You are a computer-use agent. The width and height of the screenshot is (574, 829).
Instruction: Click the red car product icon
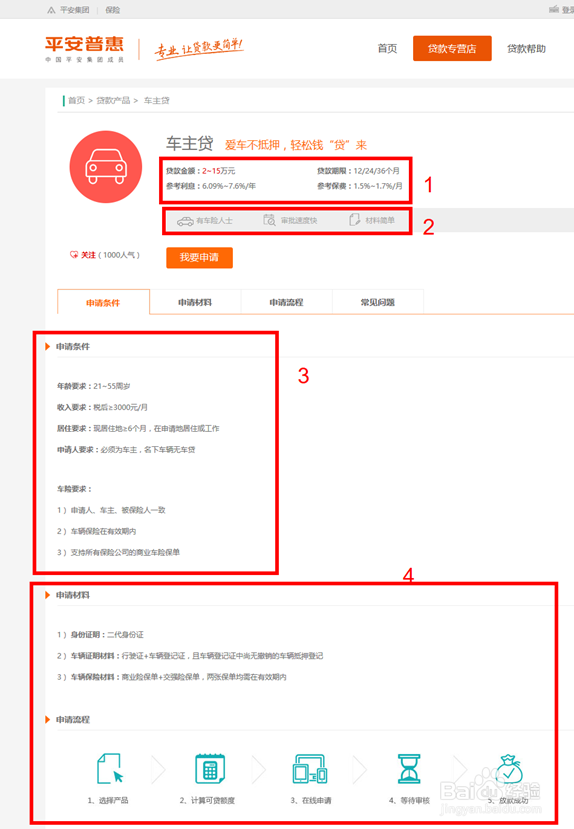click(x=106, y=167)
